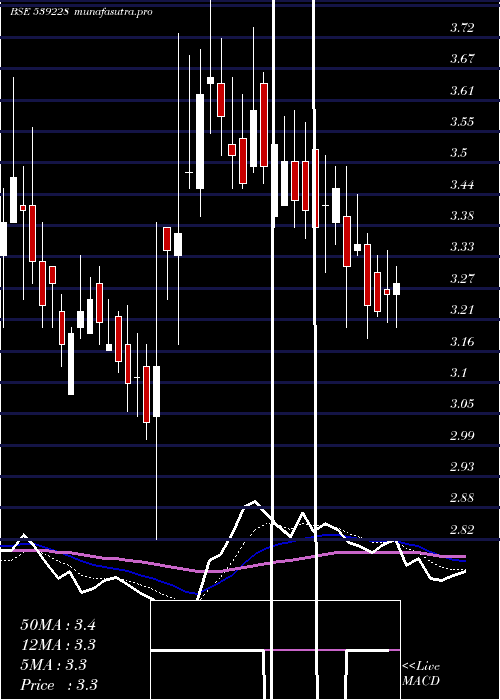The width and height of the screenshot is (500, 700).
Task: Select the 3.33 price axis label
Action: point(462,247)
